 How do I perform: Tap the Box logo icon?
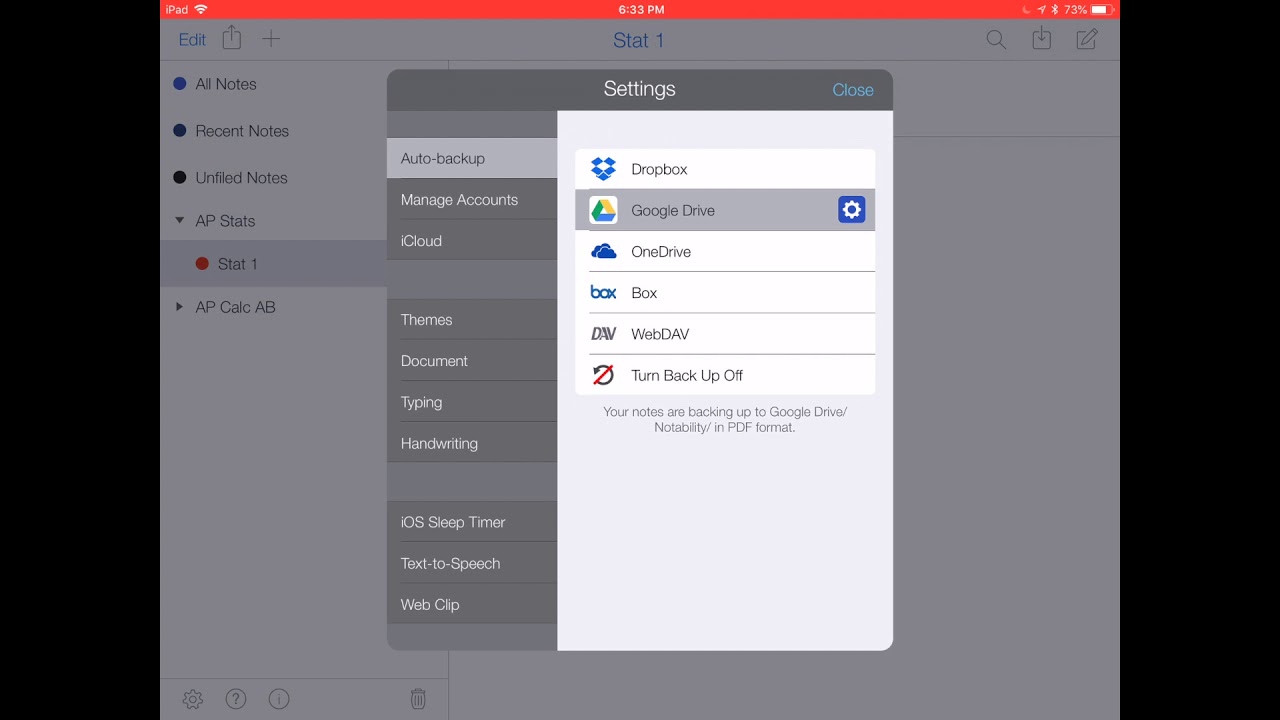point(603,293)
